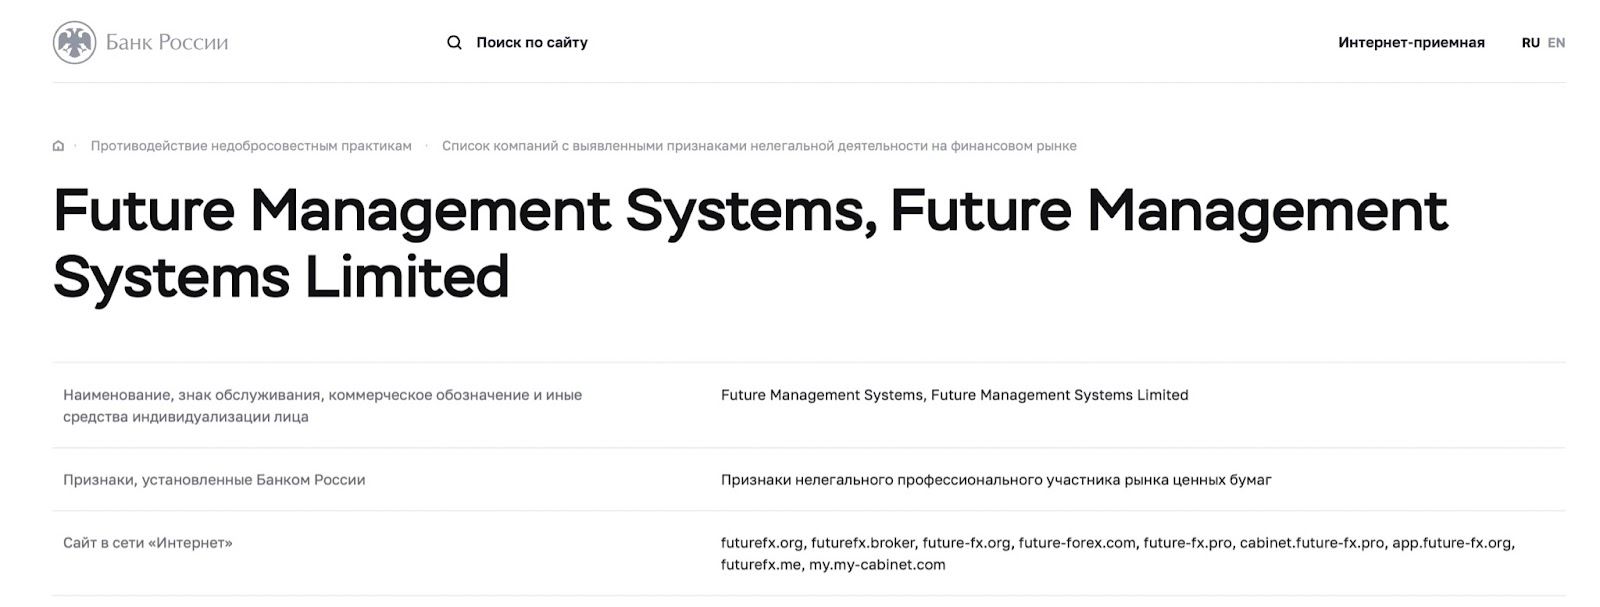1600x607 pixels.
Task: Click the text Признаки нелегального профессионального участника
Action: (996, 480)
